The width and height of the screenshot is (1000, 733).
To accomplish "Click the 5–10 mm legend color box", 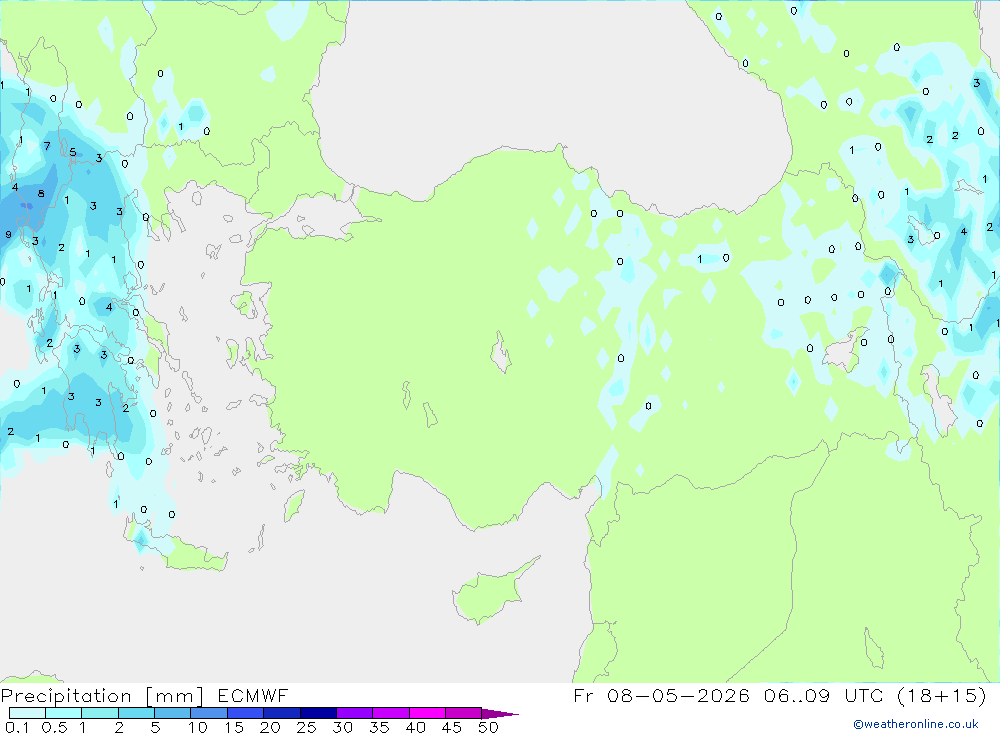I will pyautogui.click(x=173, y=713).
